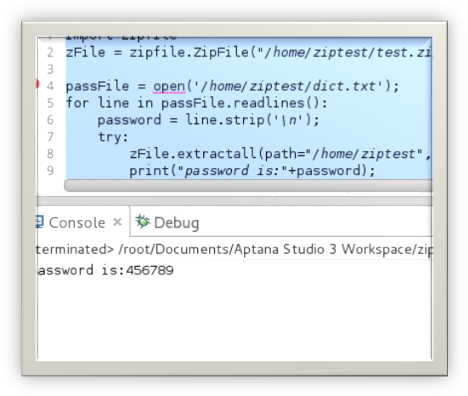This screenshot has width=468, height=396.
Task: Toggle the red breakpoint marker on line 4
Action: [37, 84]
